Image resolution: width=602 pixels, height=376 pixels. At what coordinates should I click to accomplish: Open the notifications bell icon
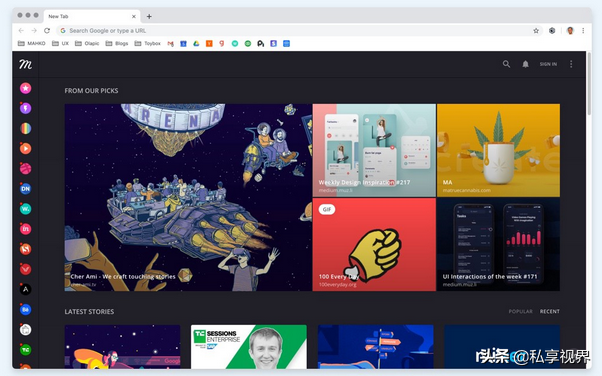(x=525, y=64)
